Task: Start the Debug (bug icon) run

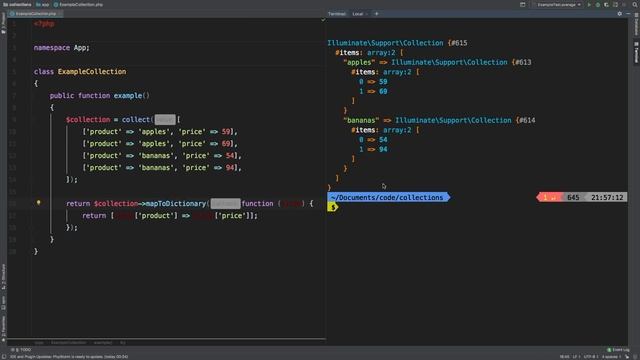Action: 598,4
